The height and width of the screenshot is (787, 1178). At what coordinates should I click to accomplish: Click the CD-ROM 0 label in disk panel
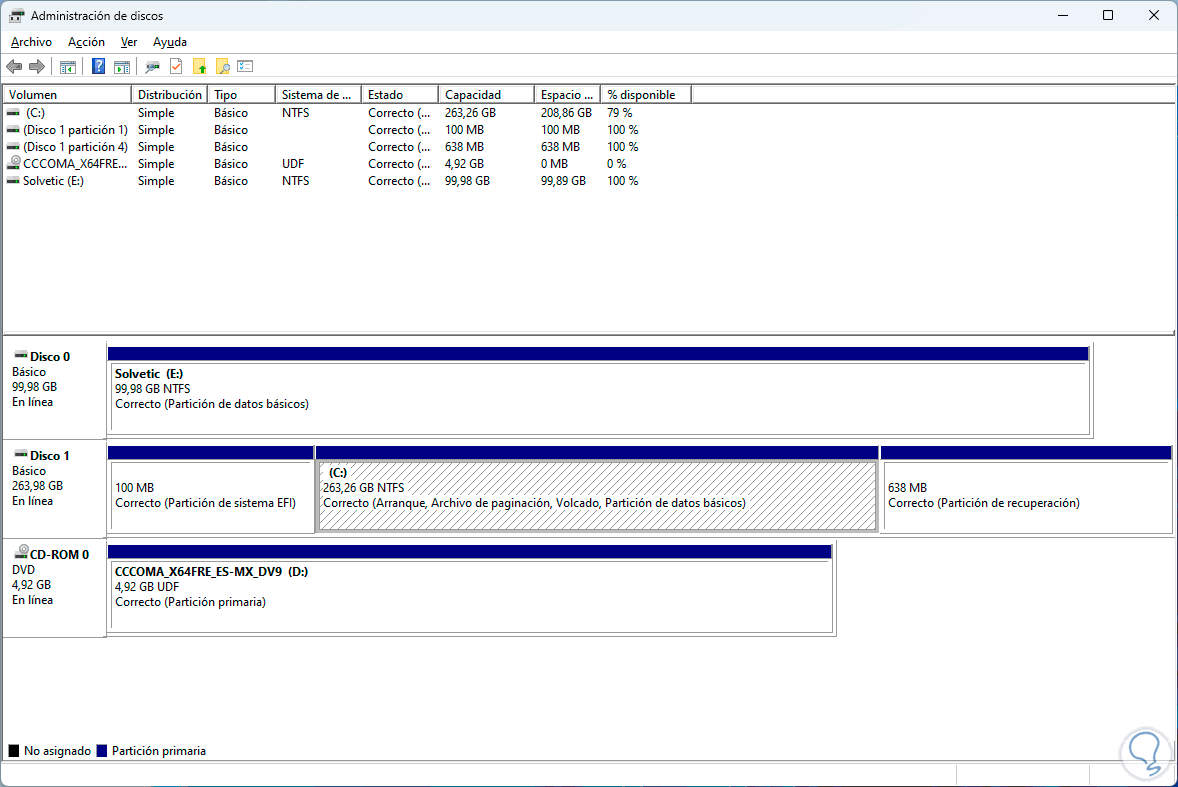pyautogui.click(x=59, y=555)
